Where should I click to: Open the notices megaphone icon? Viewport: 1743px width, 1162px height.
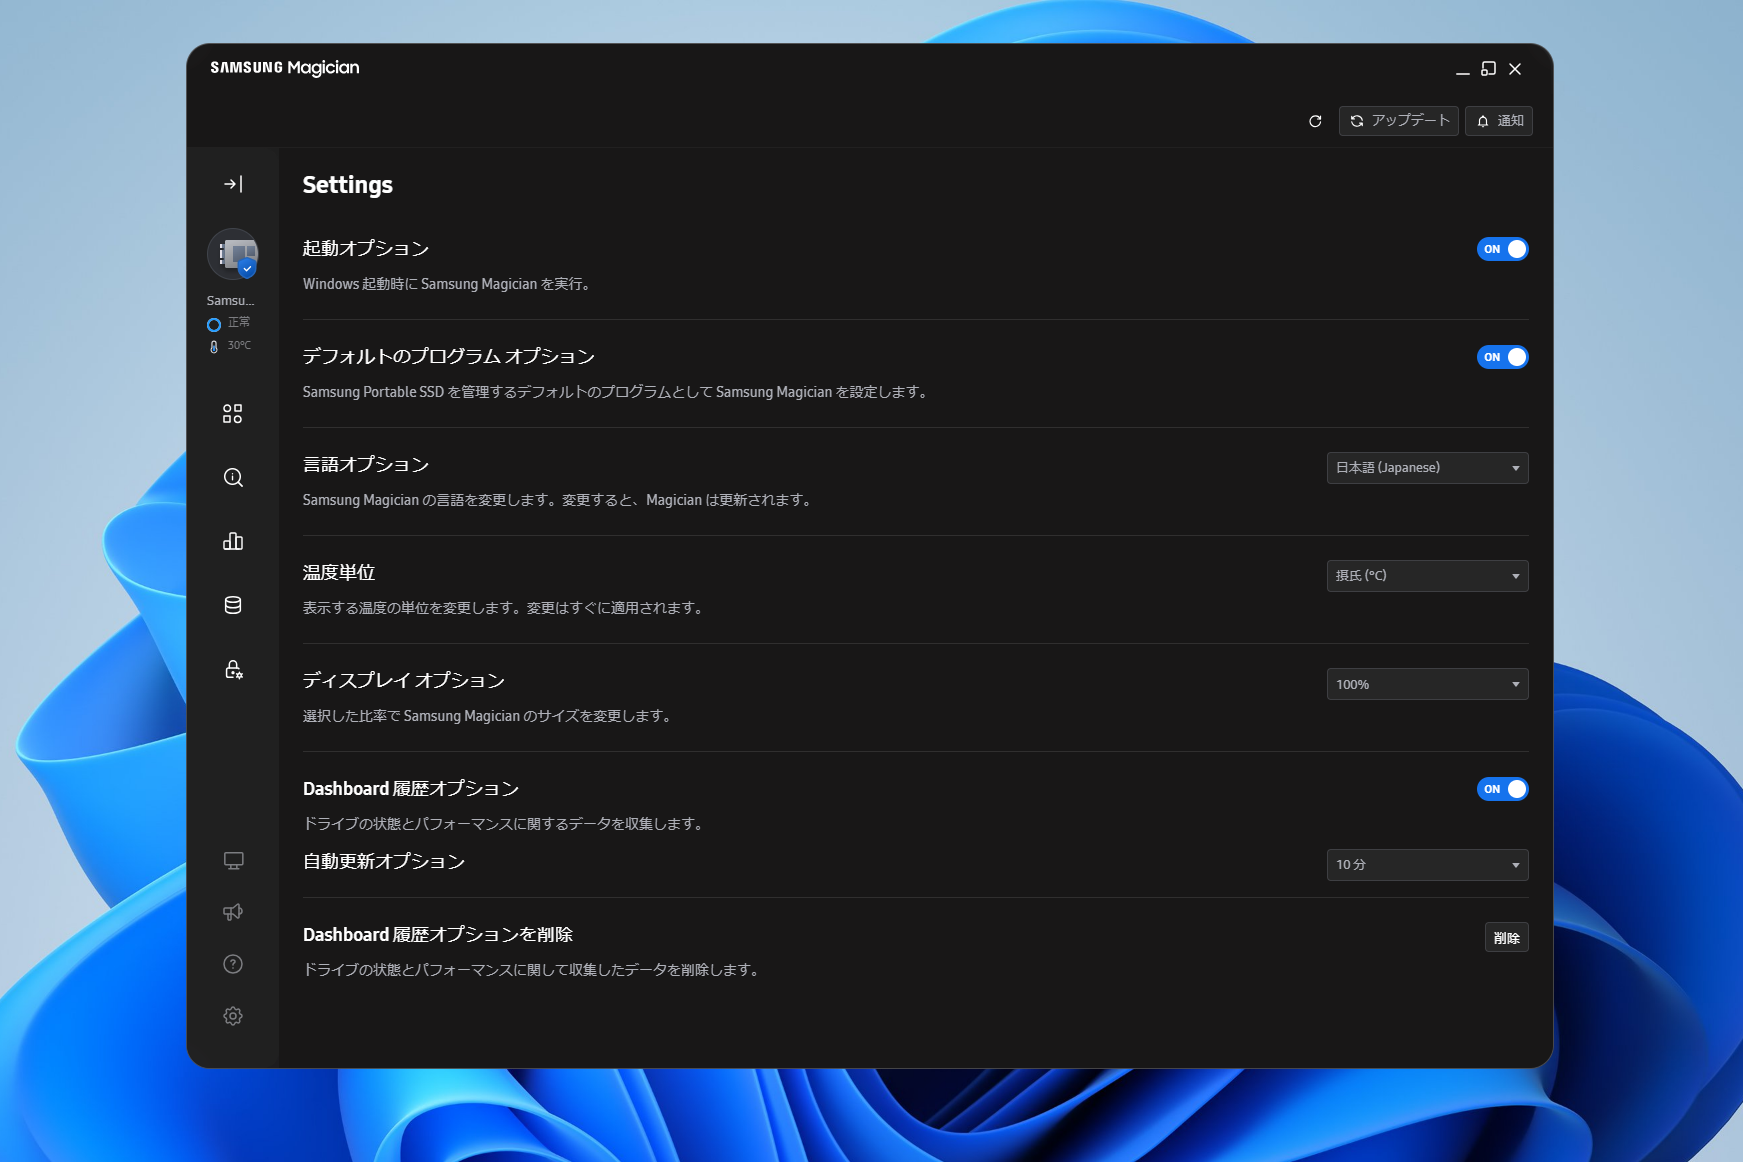(x=233, y=912)
